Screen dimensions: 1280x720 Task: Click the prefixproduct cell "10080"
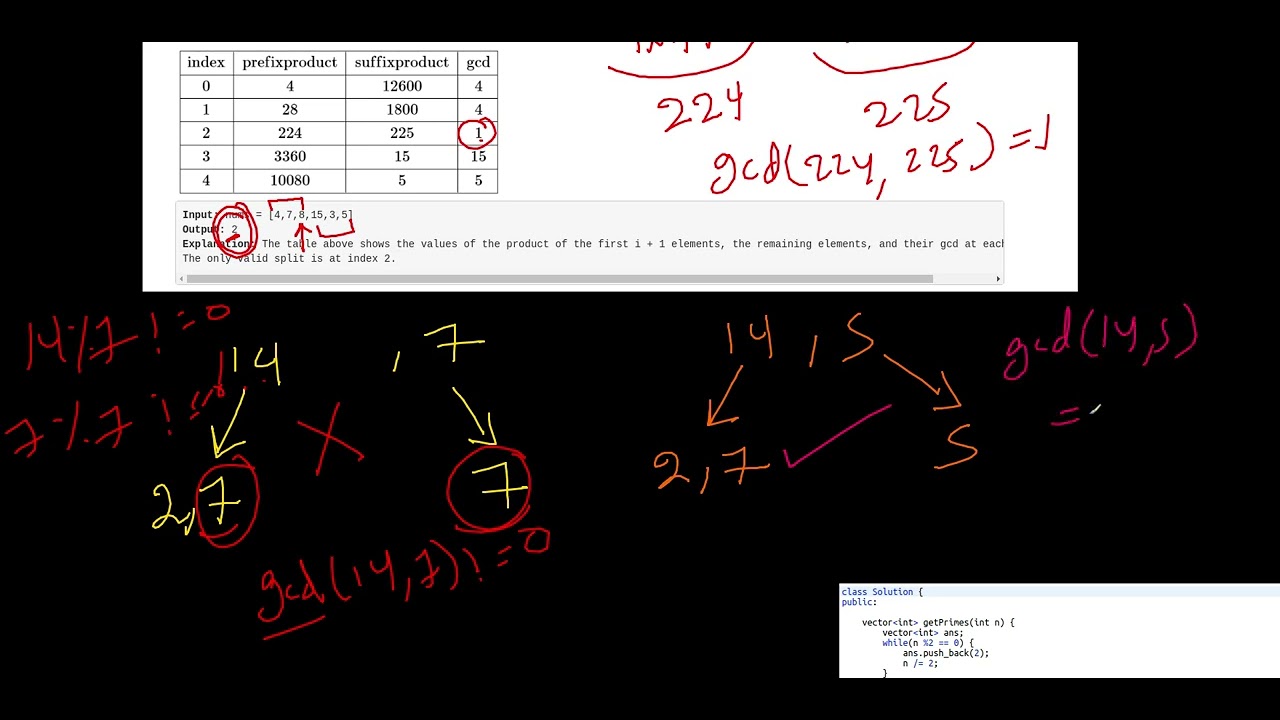(290, 180)
